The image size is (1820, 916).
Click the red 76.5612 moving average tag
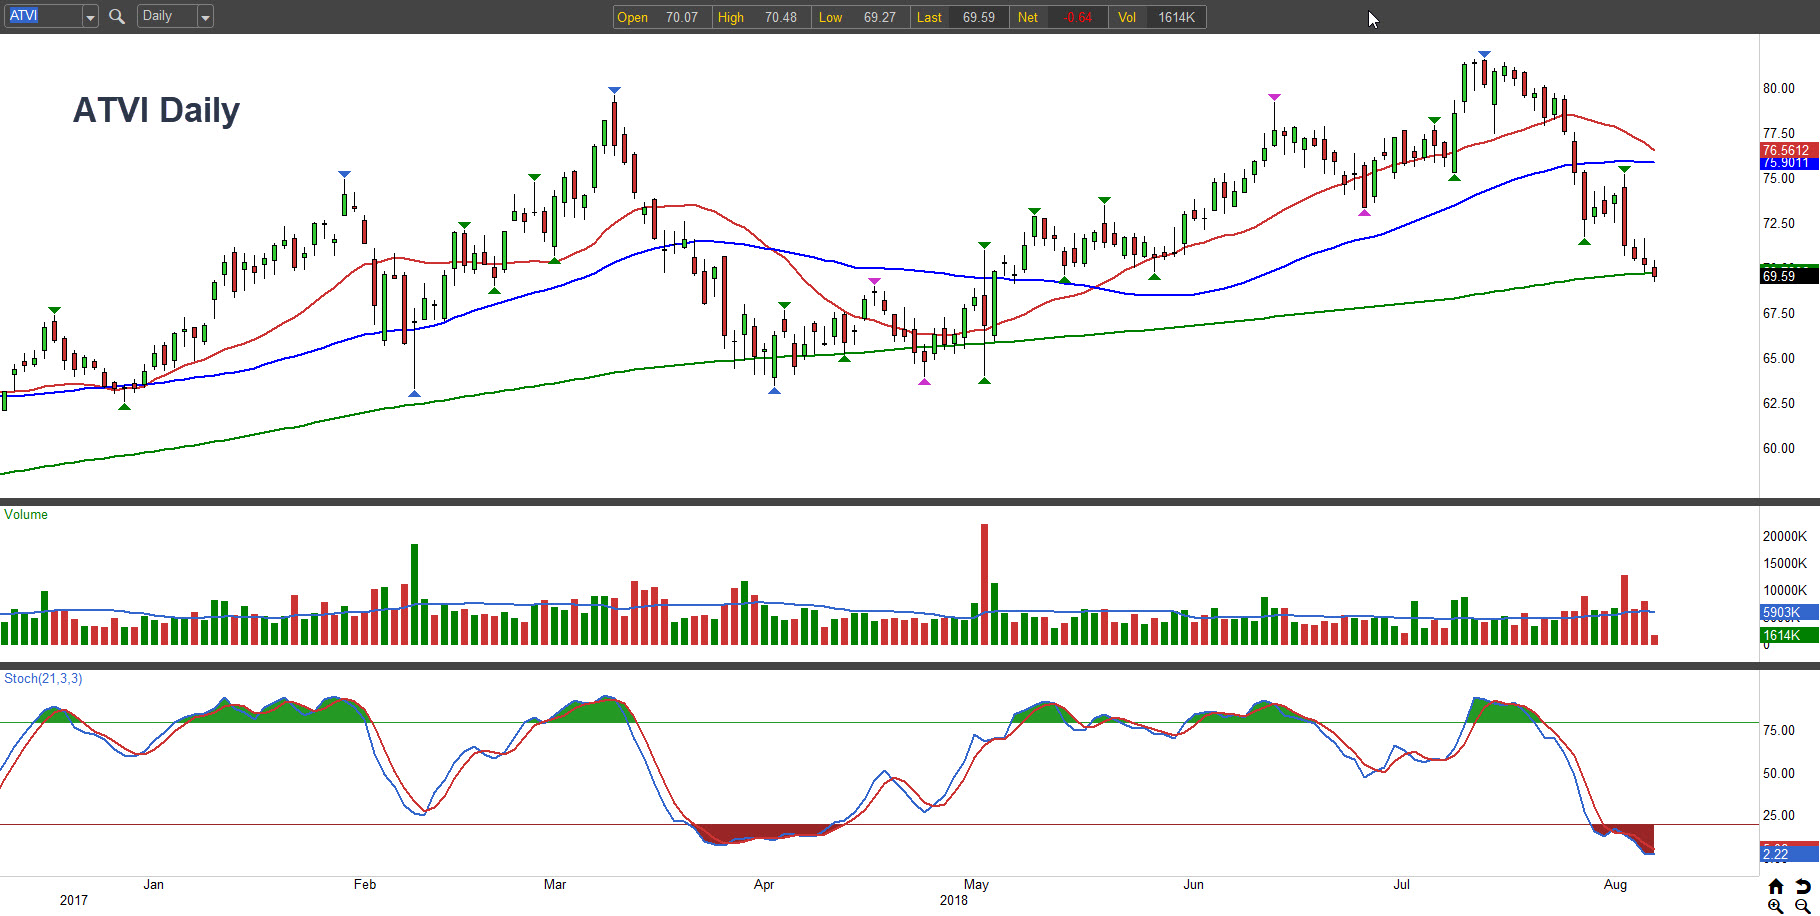point(1789,150)
